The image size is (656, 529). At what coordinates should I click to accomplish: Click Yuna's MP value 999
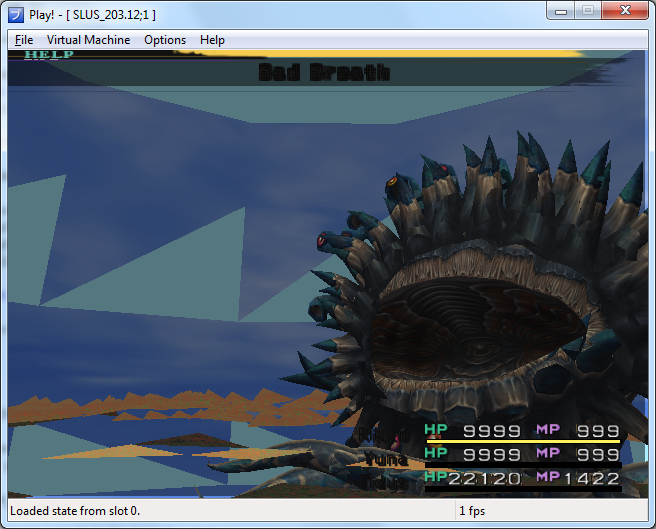(x=598, y=455)
